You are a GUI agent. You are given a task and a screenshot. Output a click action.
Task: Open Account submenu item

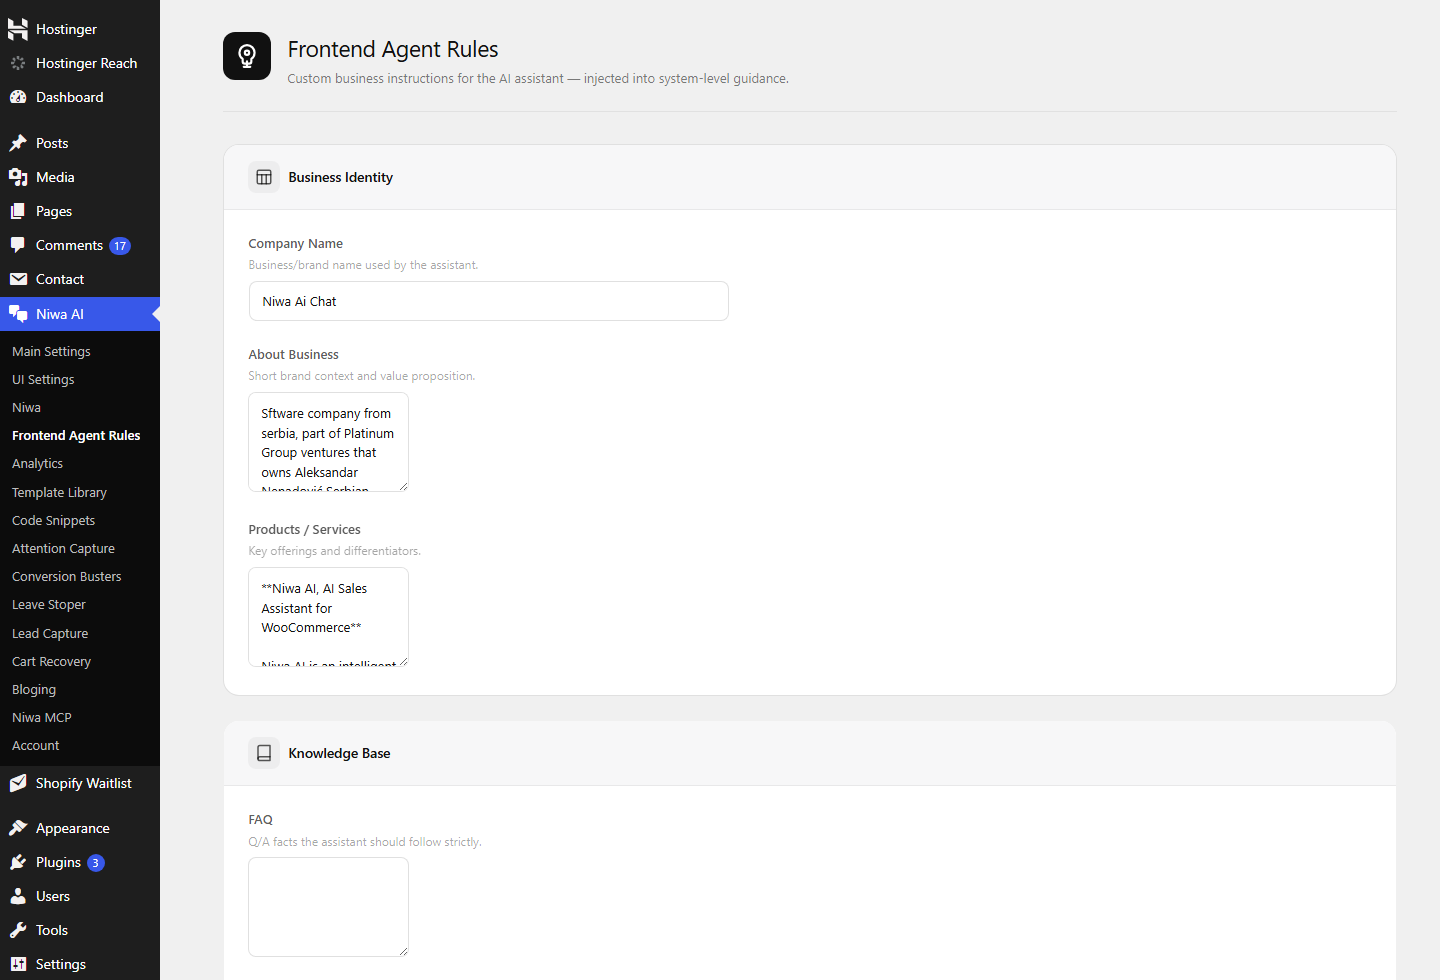[x=35, y=745]
